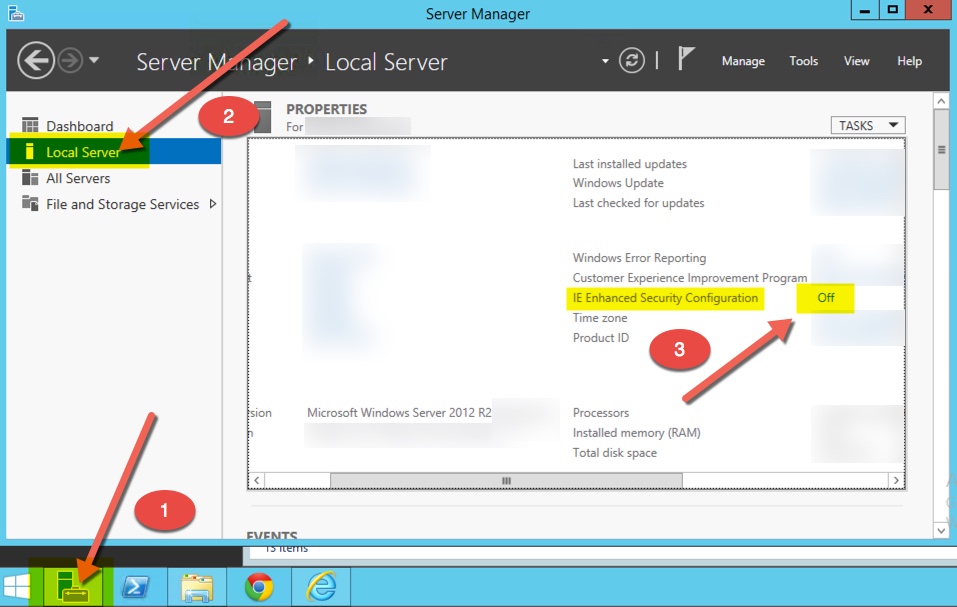Screen dimensions: 957x607
Task: Click the properties scroll right arrow
Action: (x=896, y=481)
